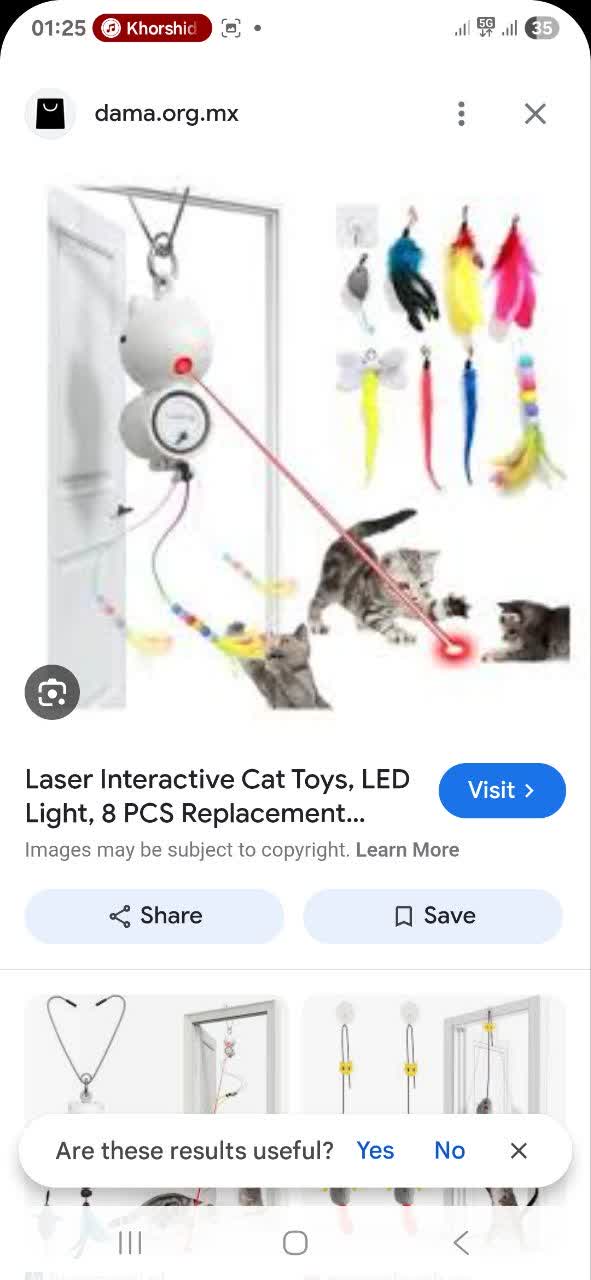The image size is (591, 1280).
Task: Open the dama.org.mx source link
Action: click(x=166, y=114)
